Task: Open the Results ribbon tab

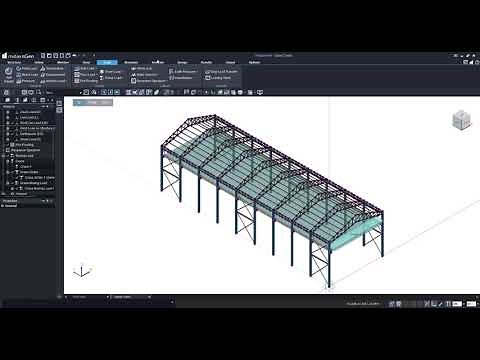Action: (x=206, y=62)
